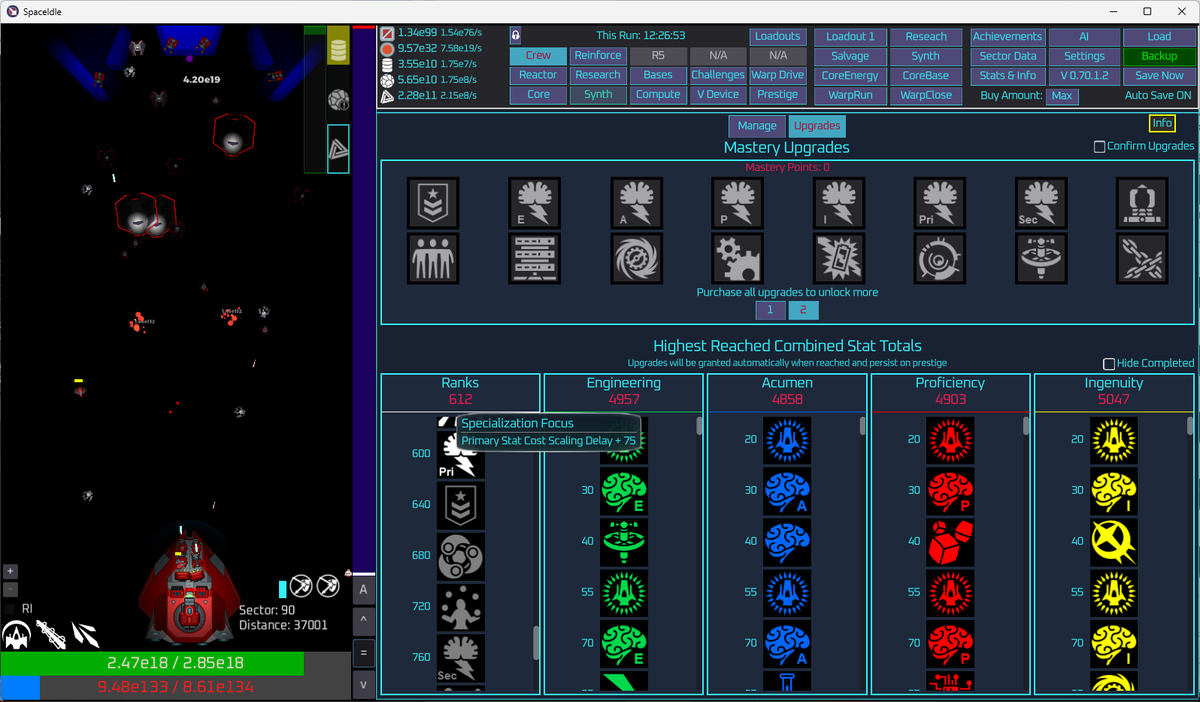
Task: Select the sparking battery mastery upgrade
Action: (838, 258)
